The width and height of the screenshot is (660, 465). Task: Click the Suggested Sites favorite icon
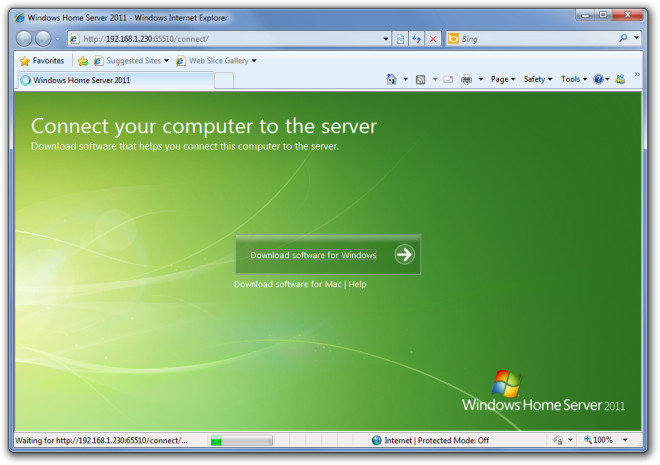pos(98,61)
